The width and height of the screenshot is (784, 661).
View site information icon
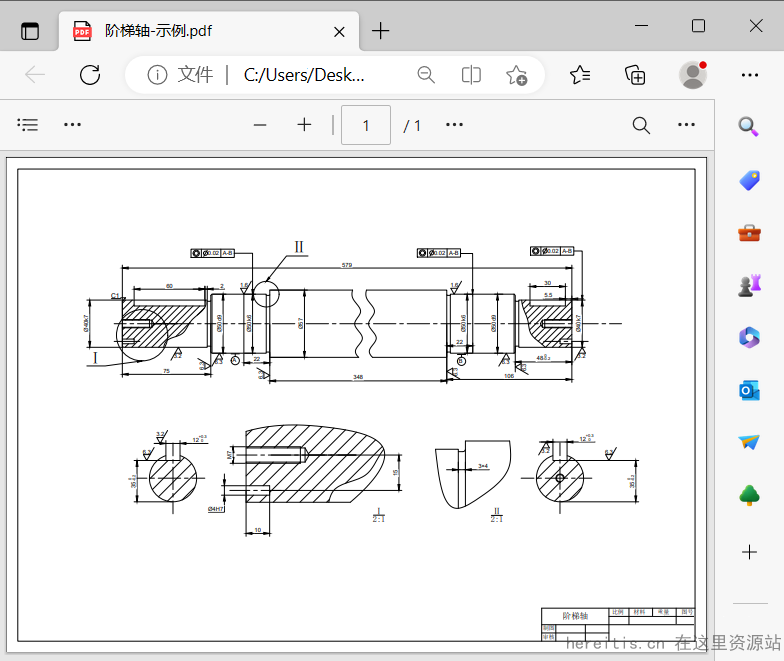157,75
